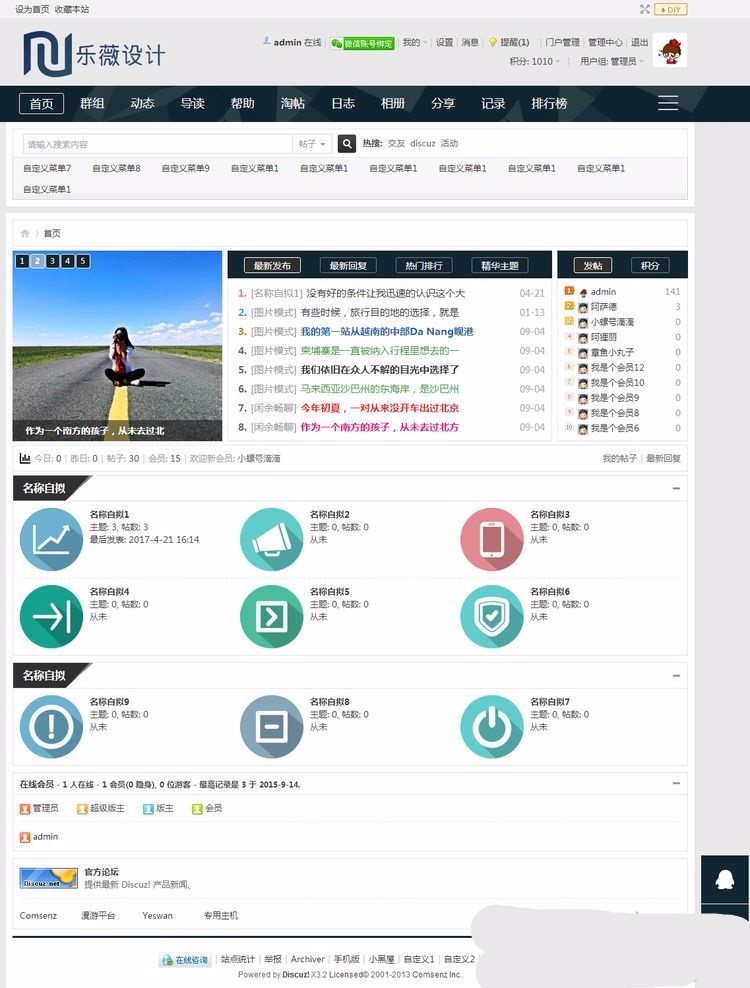Screen dimensions: 750x988
Task: Open the 名称自拟1 chart forum icon
Action: point(51,539)
